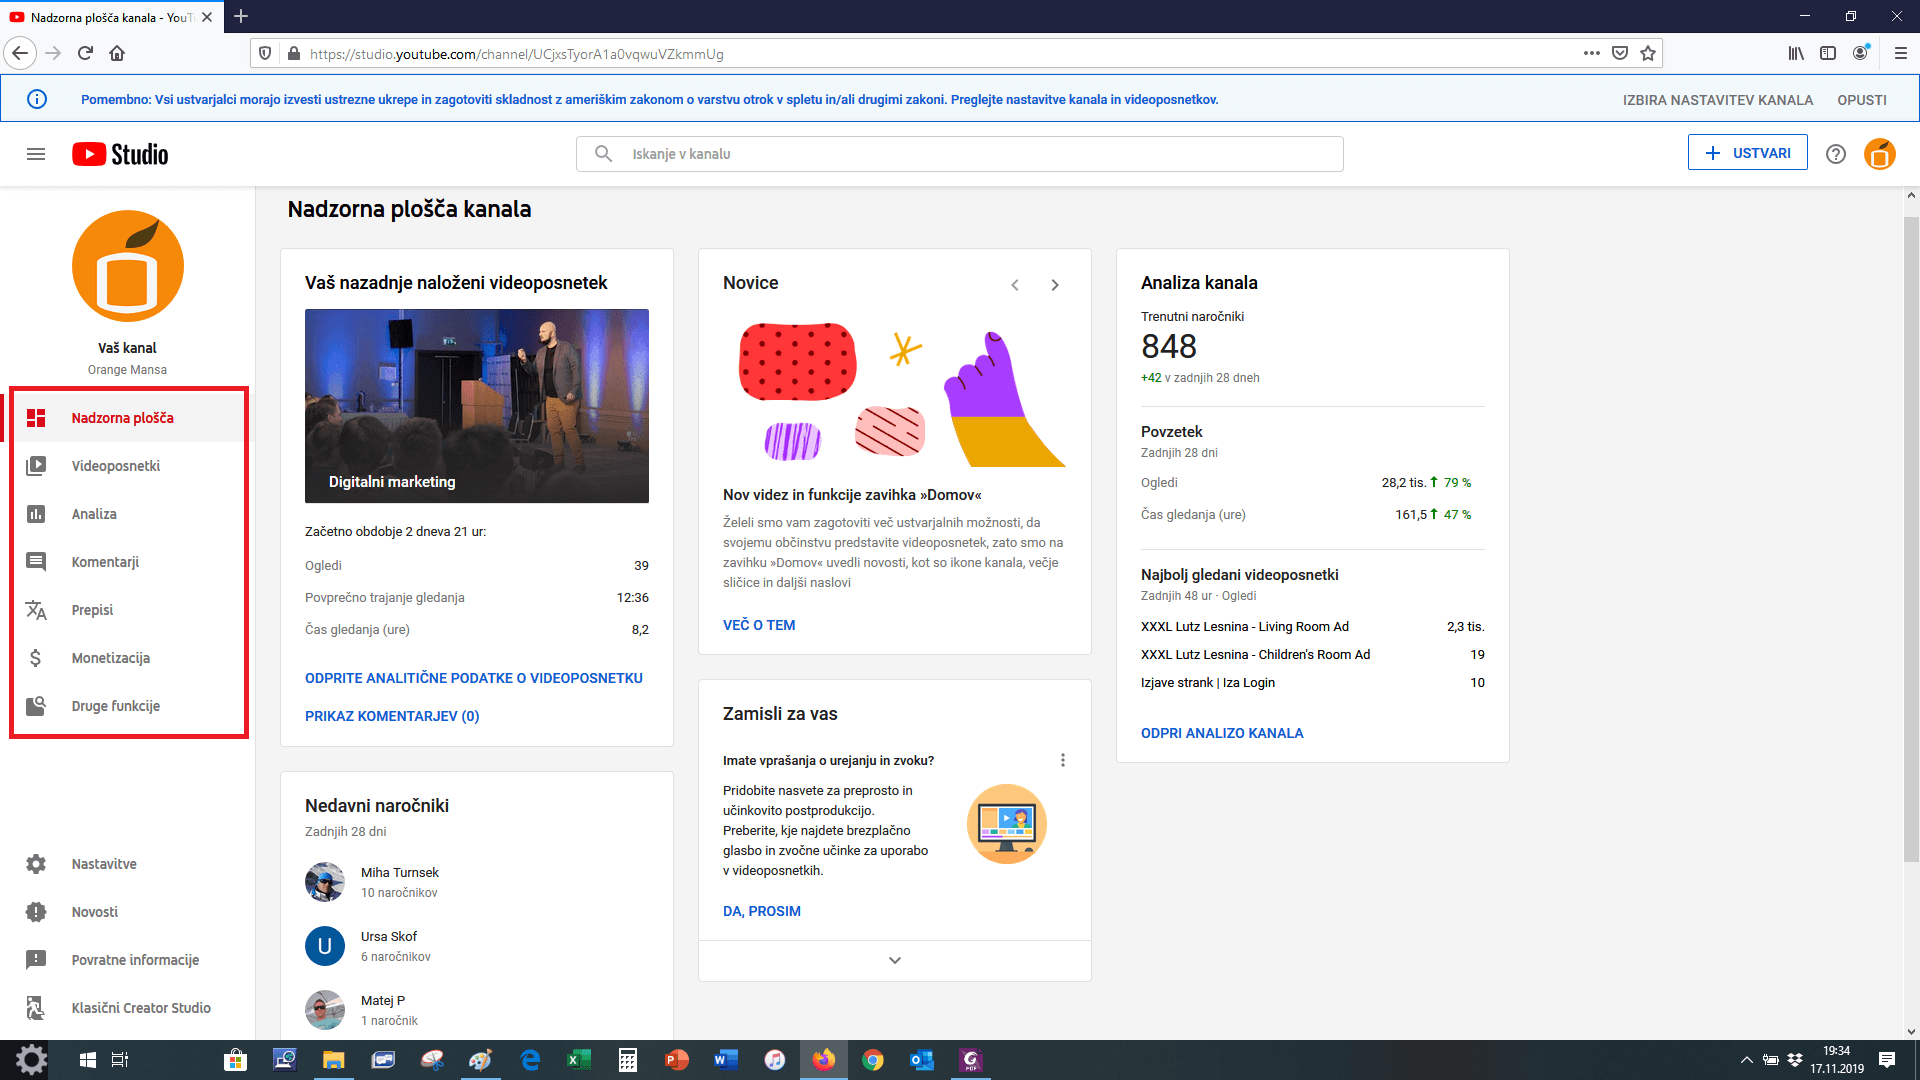
Task: Select Druge funkcije menu item
Action: pyautogui.click(x=115, y=706)
